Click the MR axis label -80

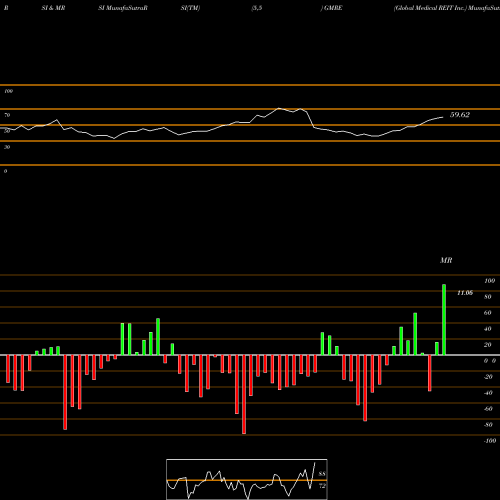488,425
